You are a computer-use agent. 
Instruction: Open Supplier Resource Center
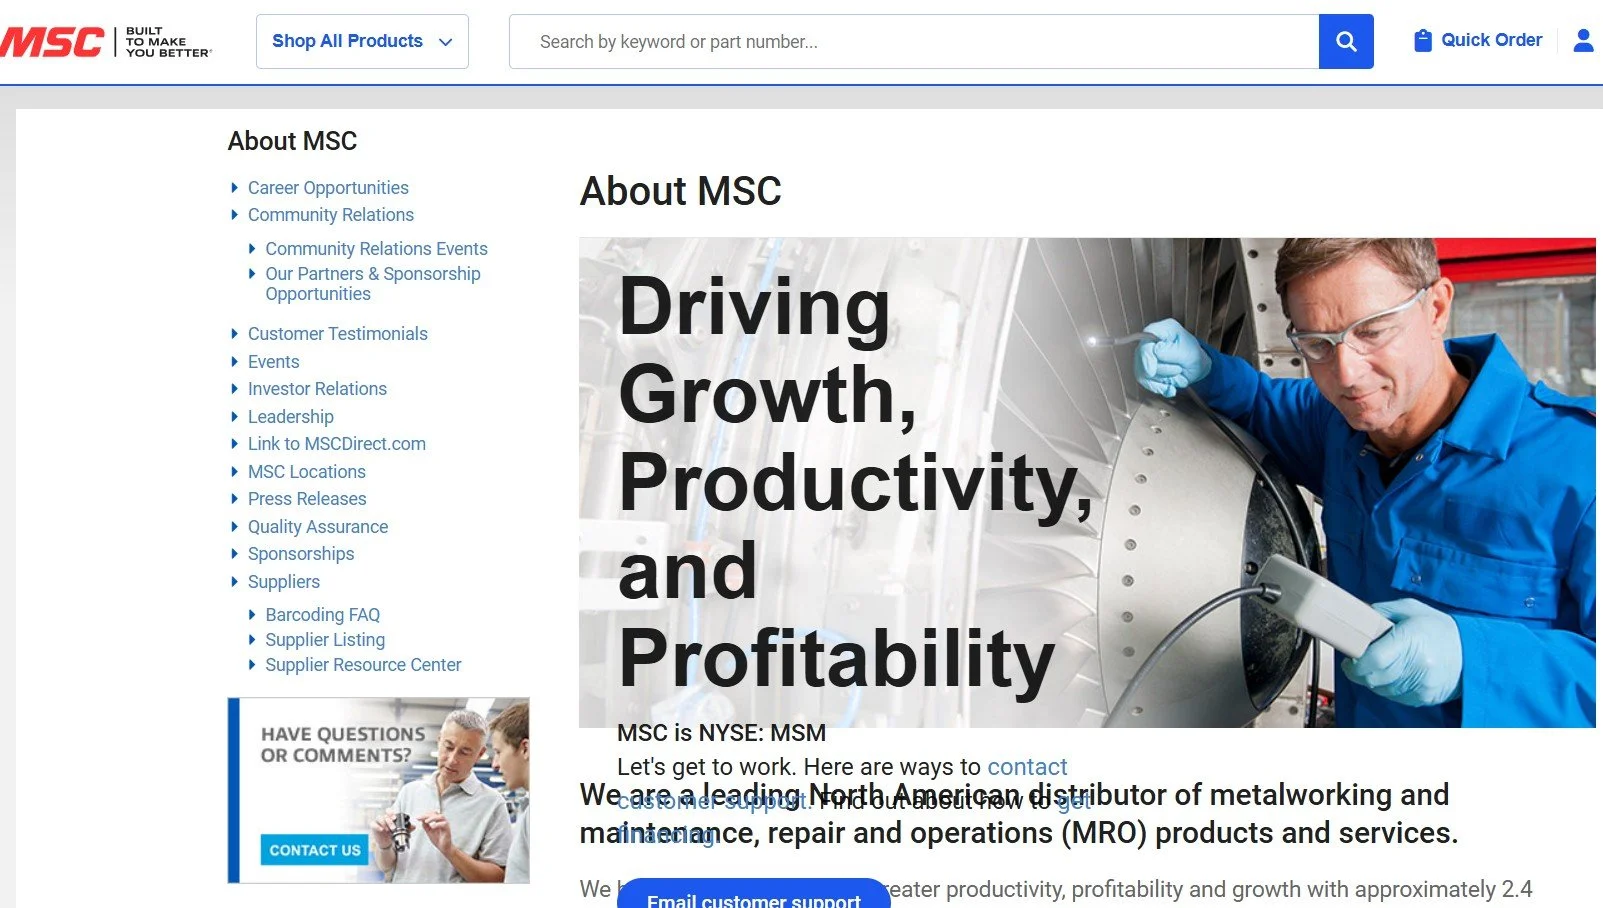point(363,665)
